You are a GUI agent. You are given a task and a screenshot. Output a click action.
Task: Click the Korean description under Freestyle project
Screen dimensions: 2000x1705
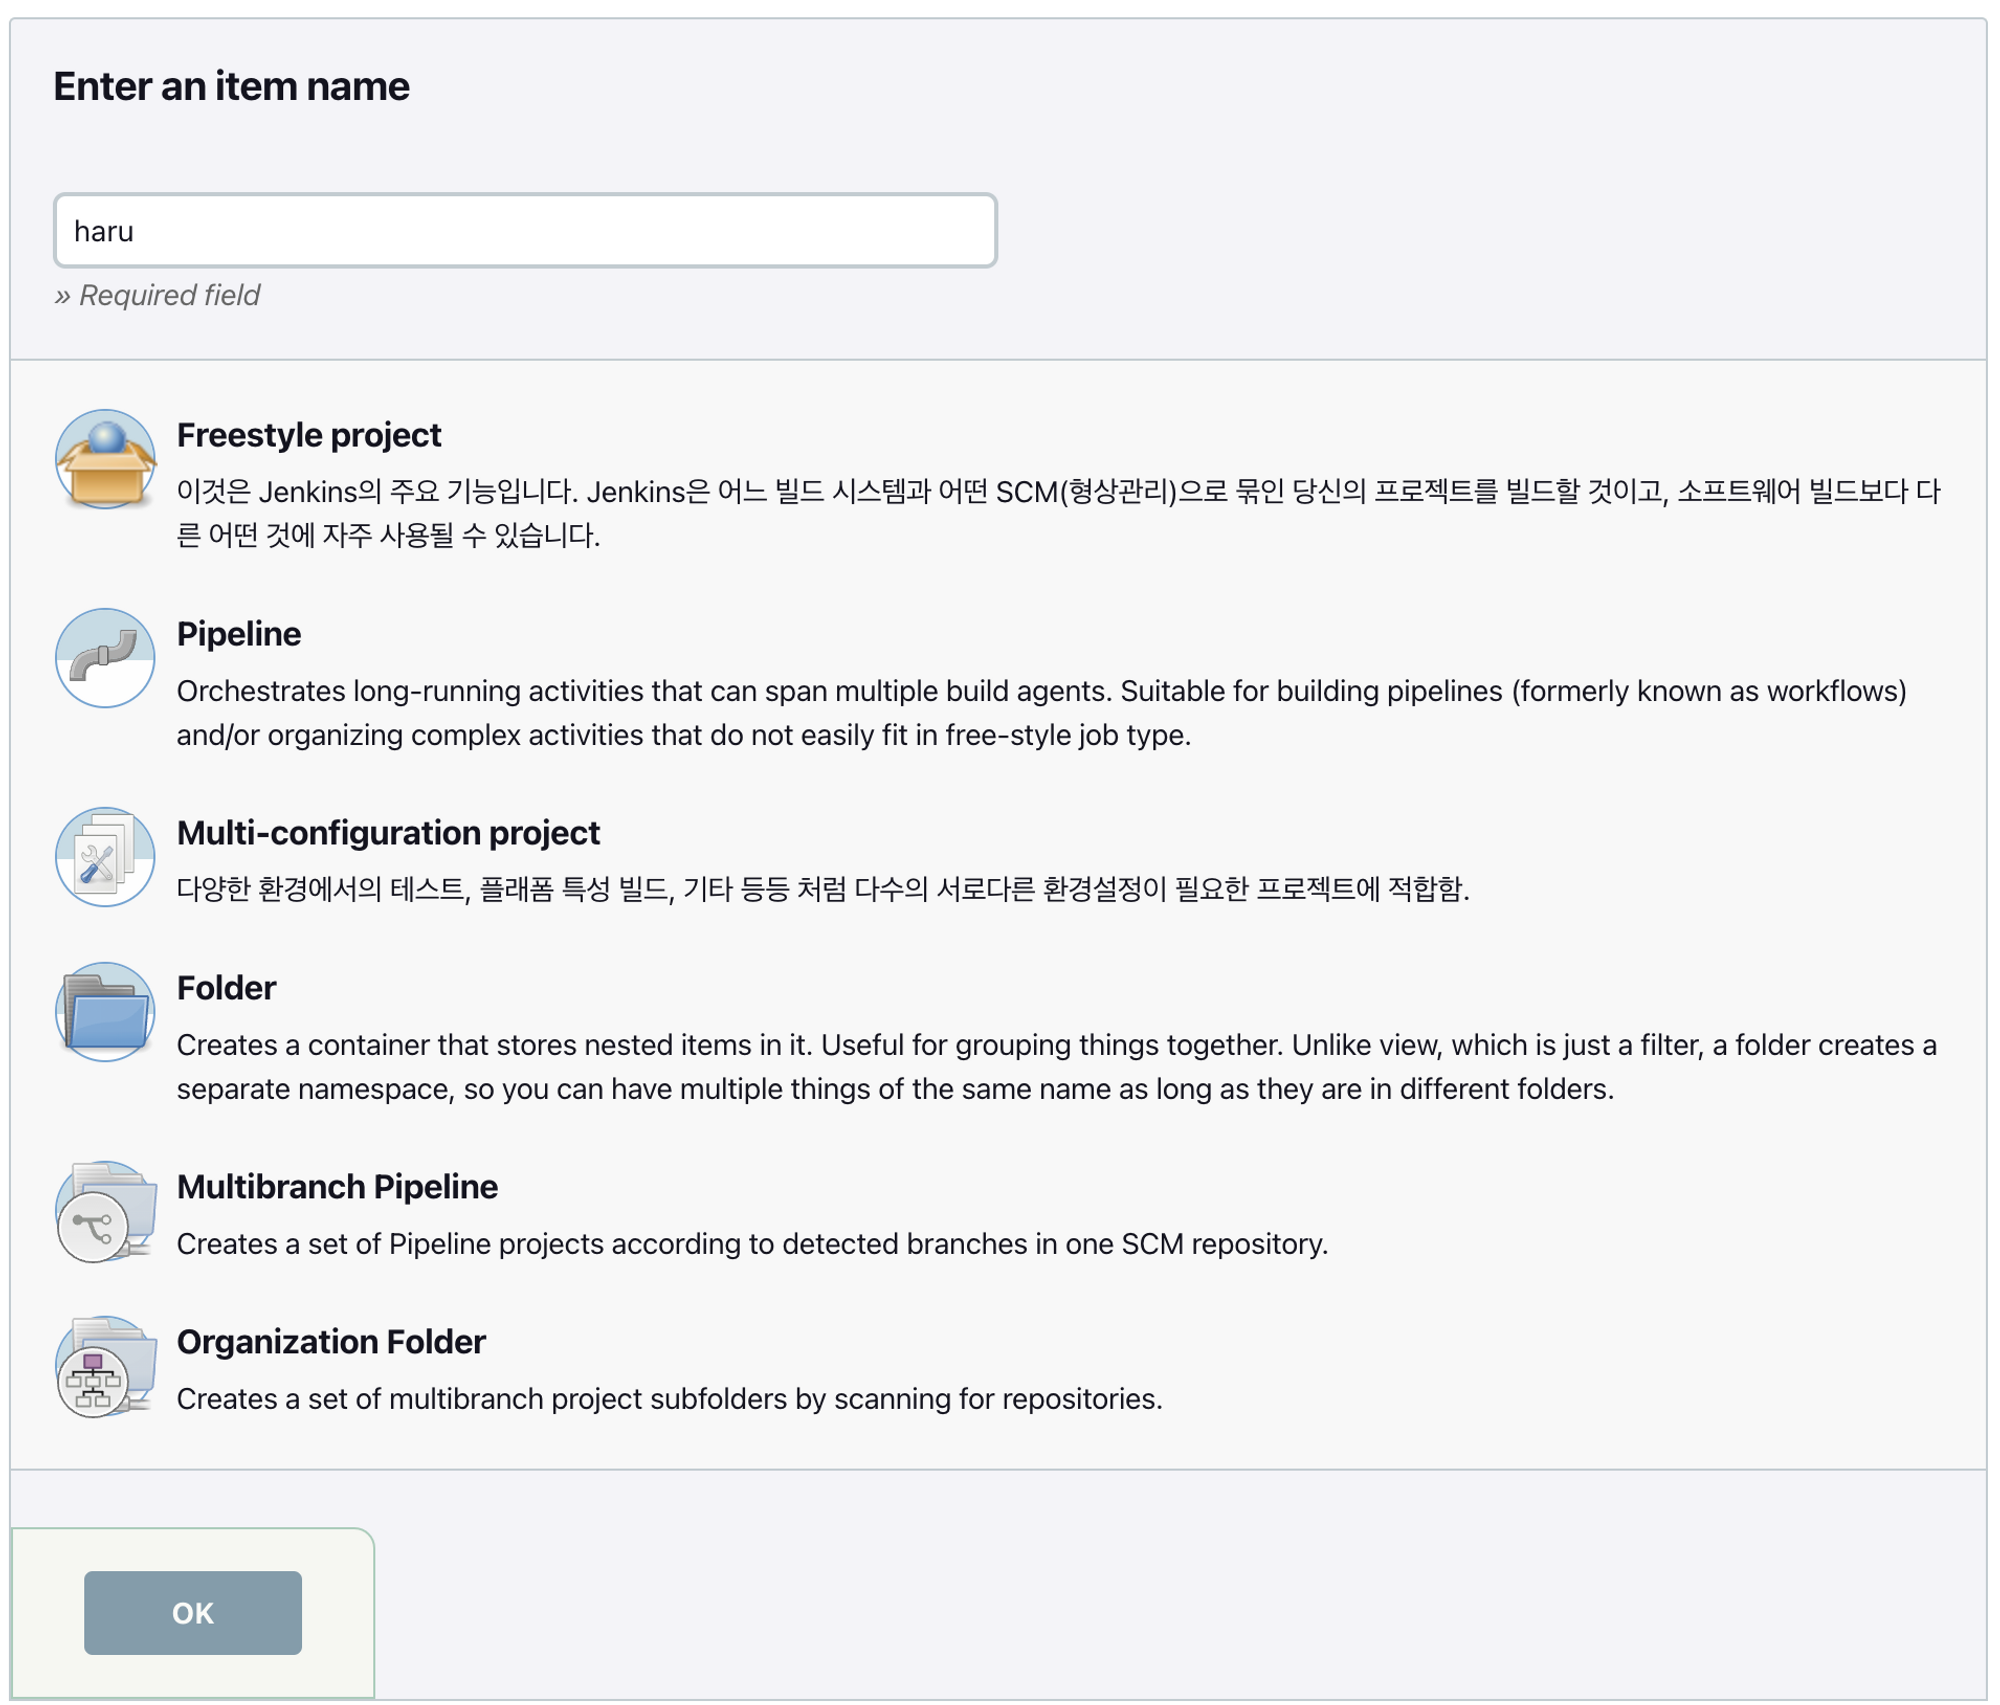(x=1058, y=513)
